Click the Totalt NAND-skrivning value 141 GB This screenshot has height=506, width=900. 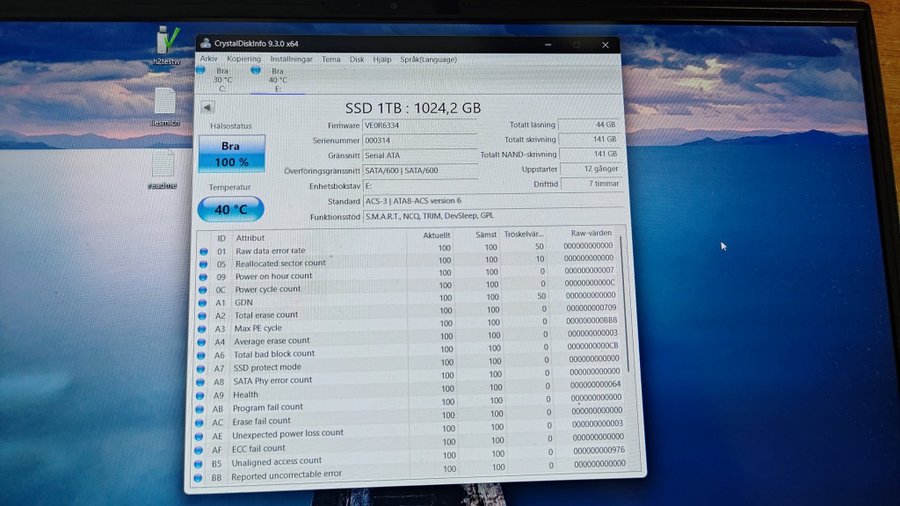coord(589,154)
